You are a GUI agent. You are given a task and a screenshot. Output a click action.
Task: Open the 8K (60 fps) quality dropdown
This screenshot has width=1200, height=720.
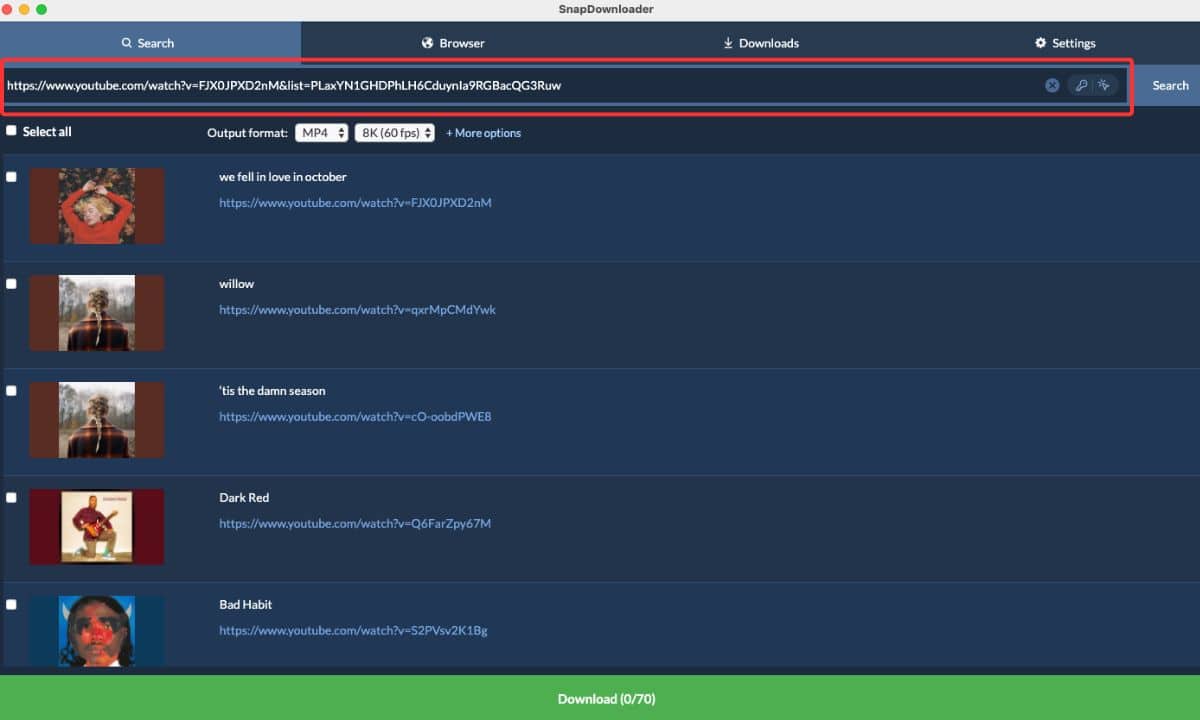[x=395, y=133]
